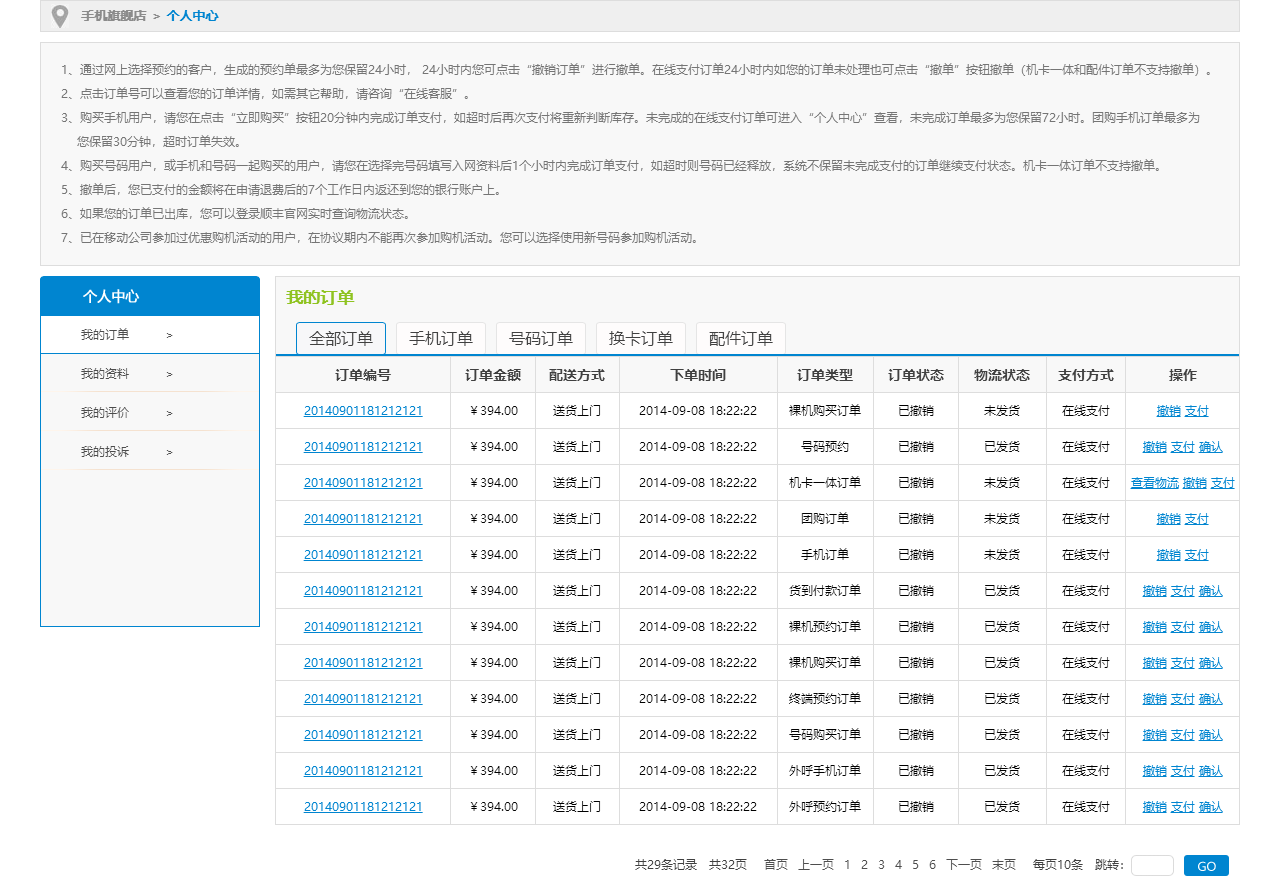Show the 配件订单 tab

click(x=741, y=339)
